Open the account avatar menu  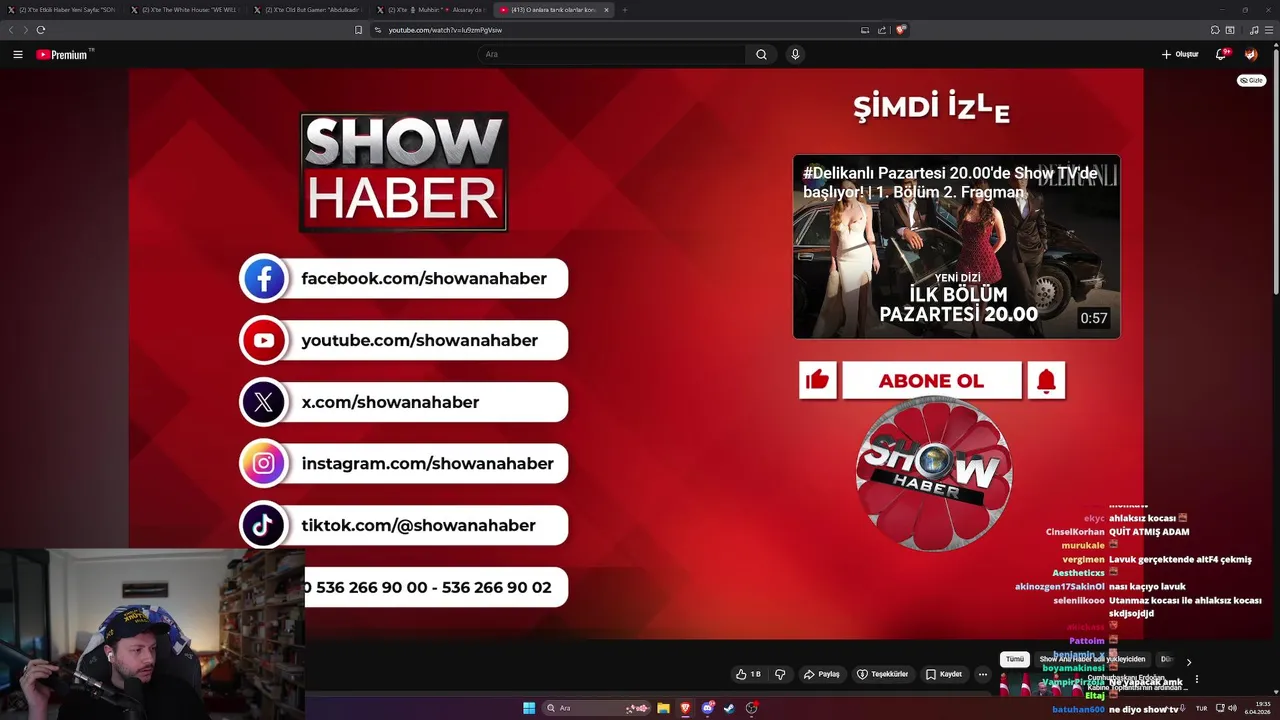point(1251,54)
